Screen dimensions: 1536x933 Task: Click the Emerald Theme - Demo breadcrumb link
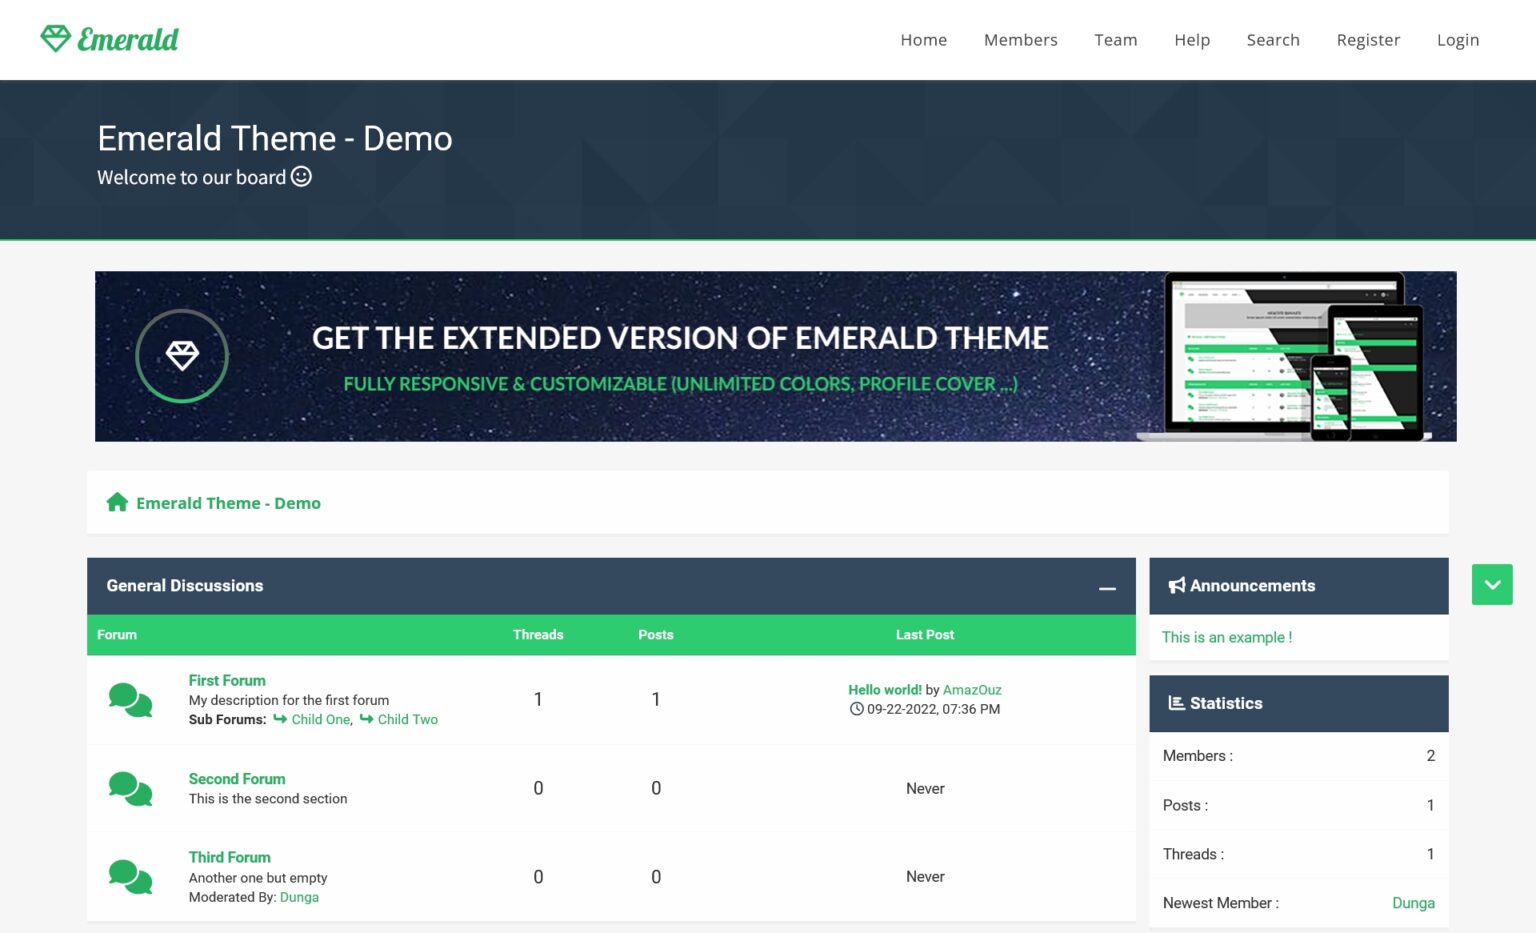click(x=228, y=503)
